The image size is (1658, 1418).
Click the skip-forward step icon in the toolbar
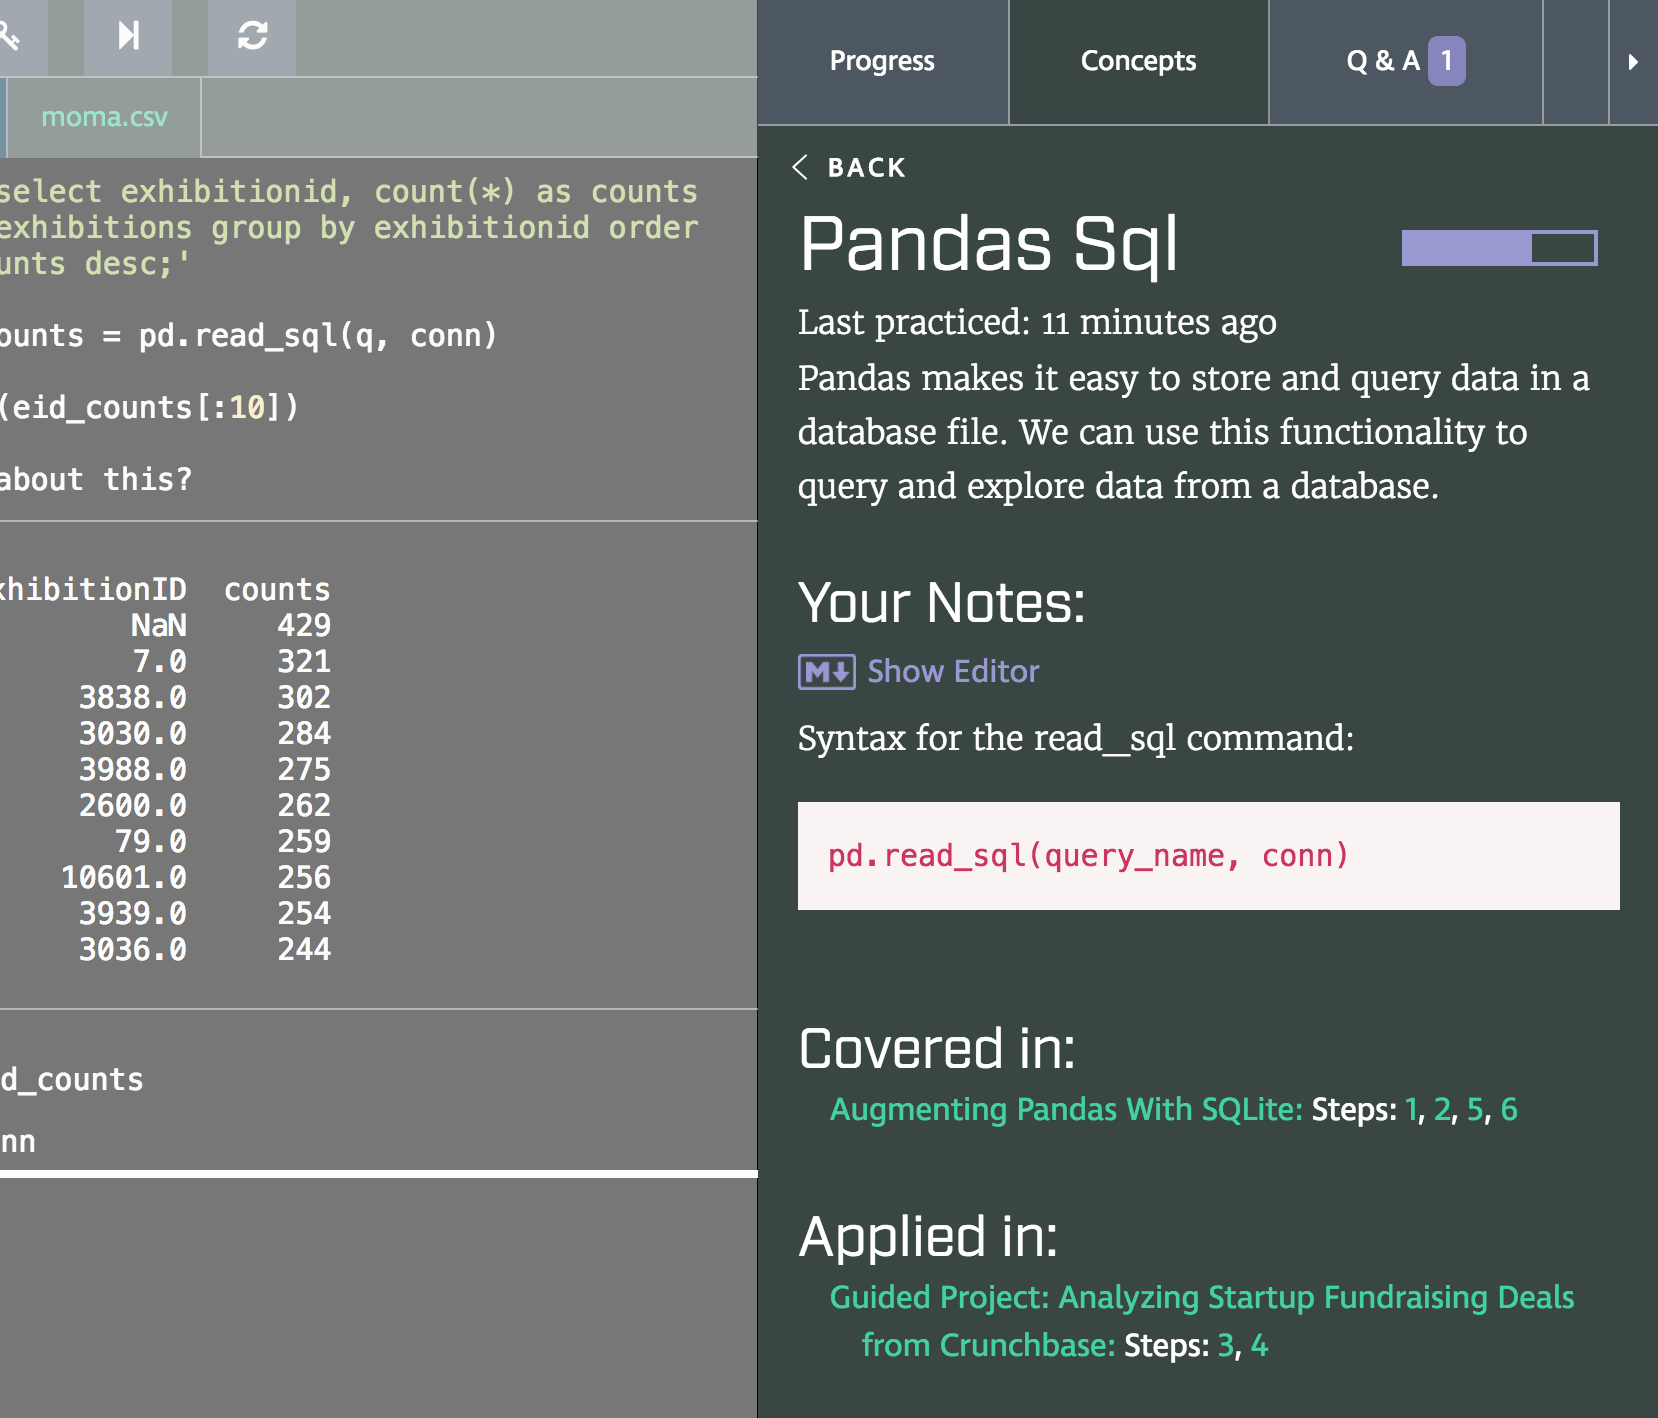pos(128,37)
